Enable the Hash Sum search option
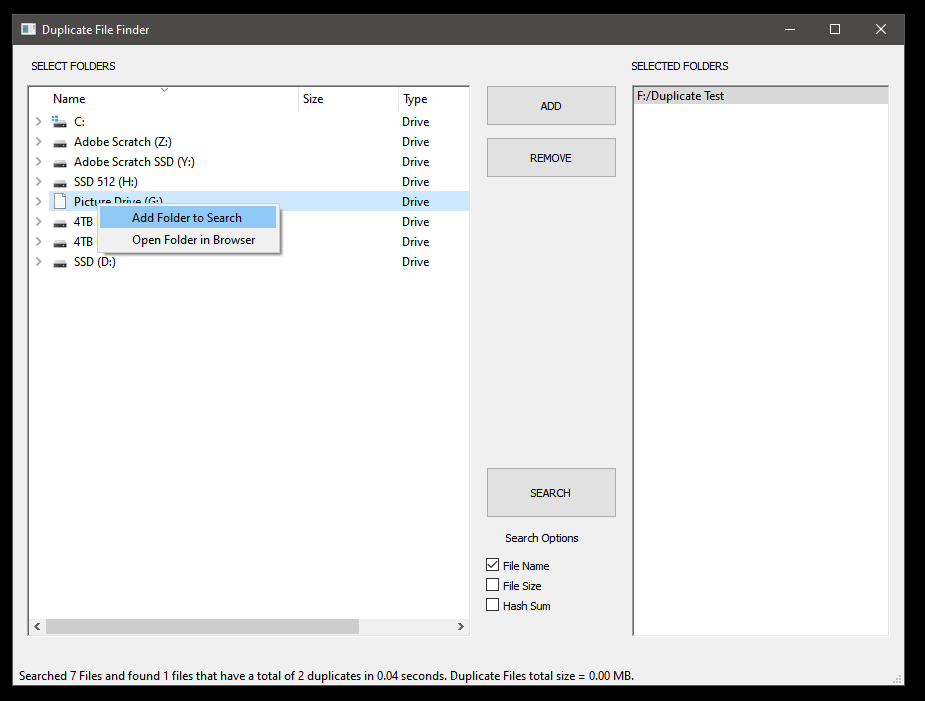This screenshot has height=701, width=925. pos(492,604)
